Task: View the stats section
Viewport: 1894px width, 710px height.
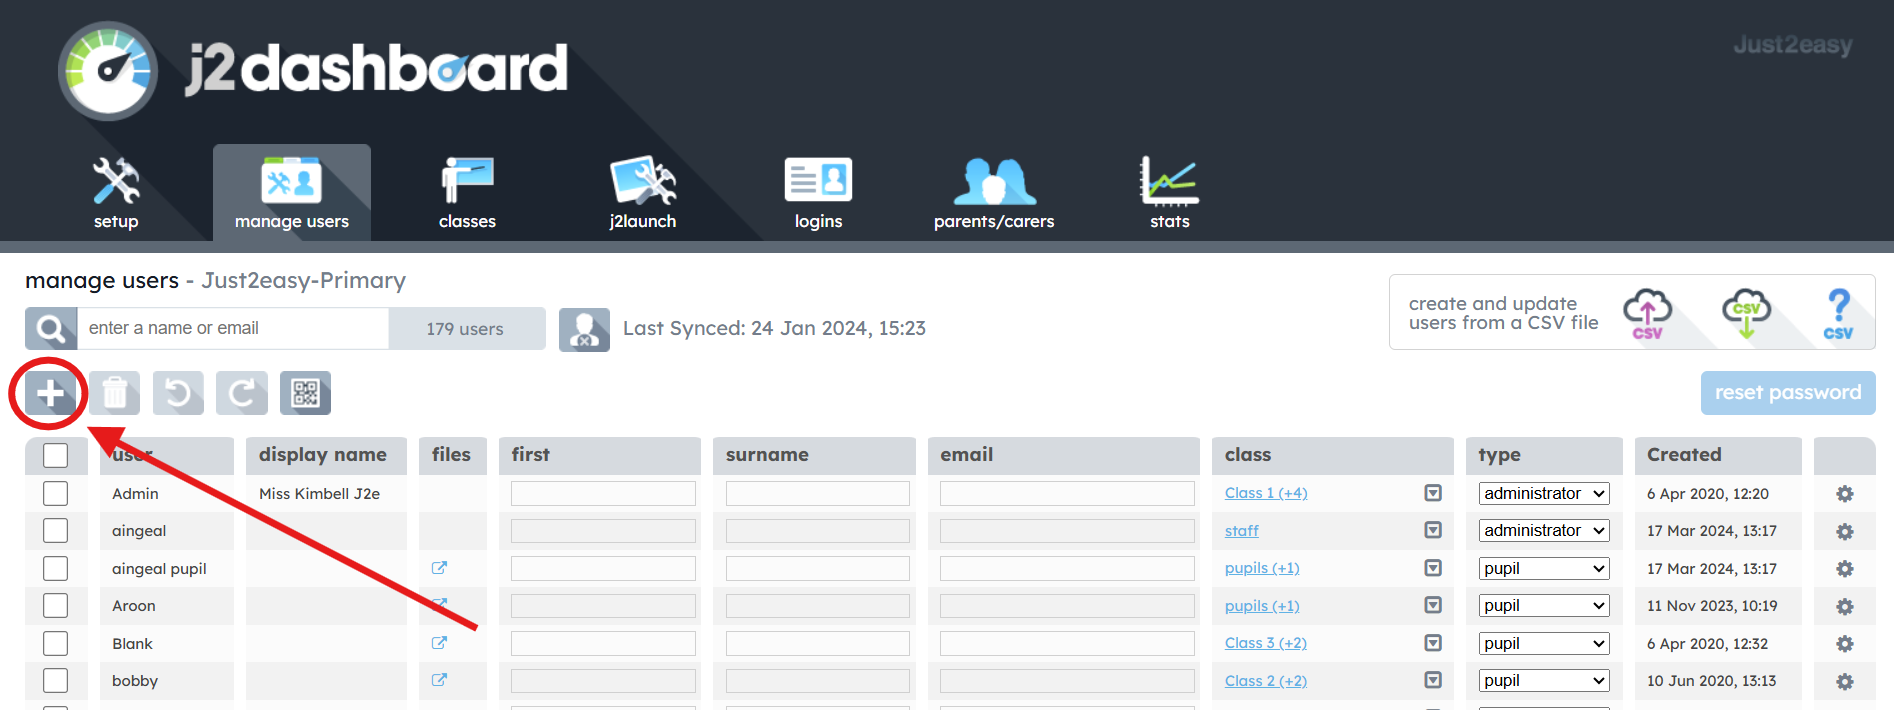Action: 1169,194
